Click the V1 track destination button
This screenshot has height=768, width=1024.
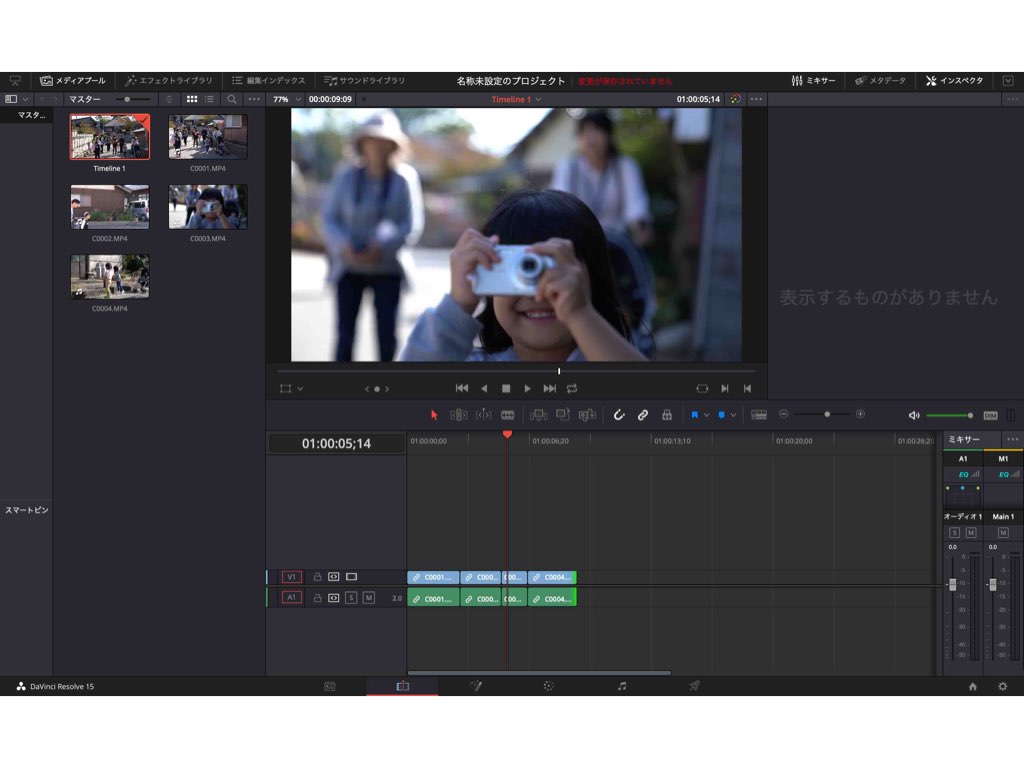[291, 577]
